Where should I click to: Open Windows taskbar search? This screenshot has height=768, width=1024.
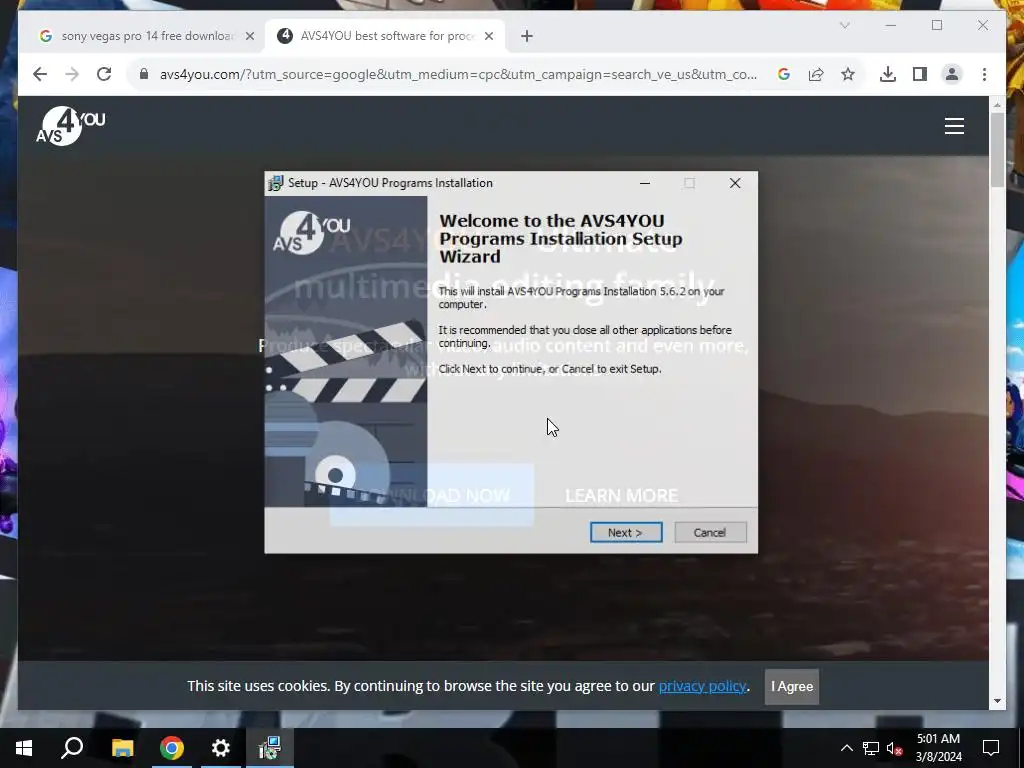tap(72, 748)
